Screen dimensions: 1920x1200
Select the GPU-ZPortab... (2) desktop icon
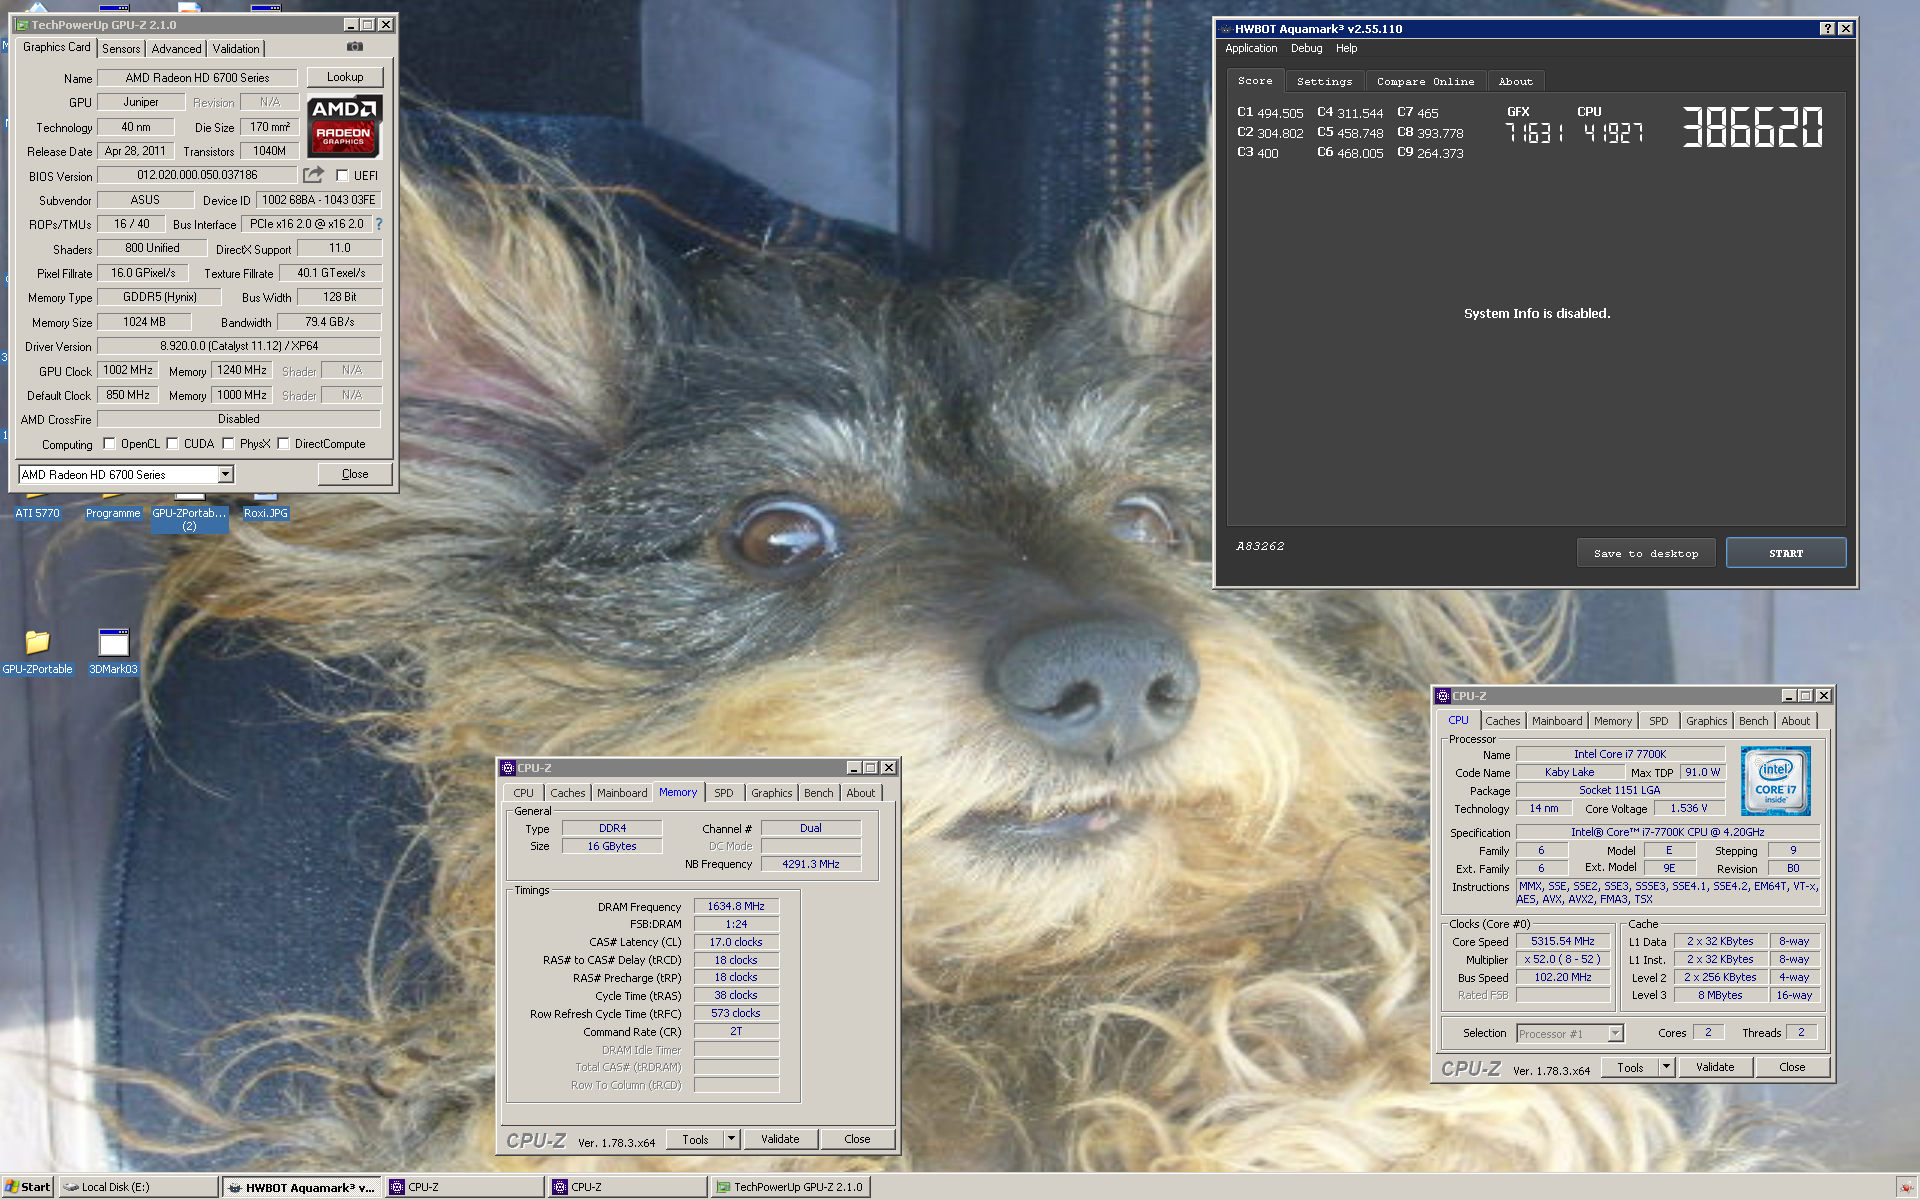(x=189, y=518)
